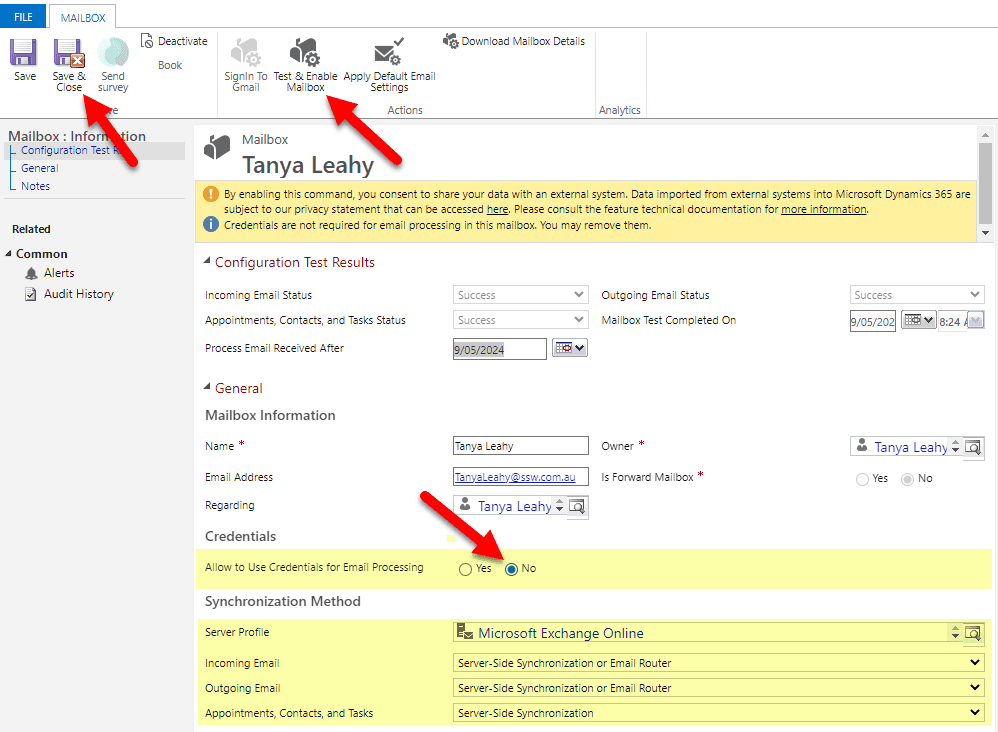The width and height of the screenshot is (998, 732).
Task: Click the Save icon in ribbon
Action: pyautogui.click(x=24, y=53)
